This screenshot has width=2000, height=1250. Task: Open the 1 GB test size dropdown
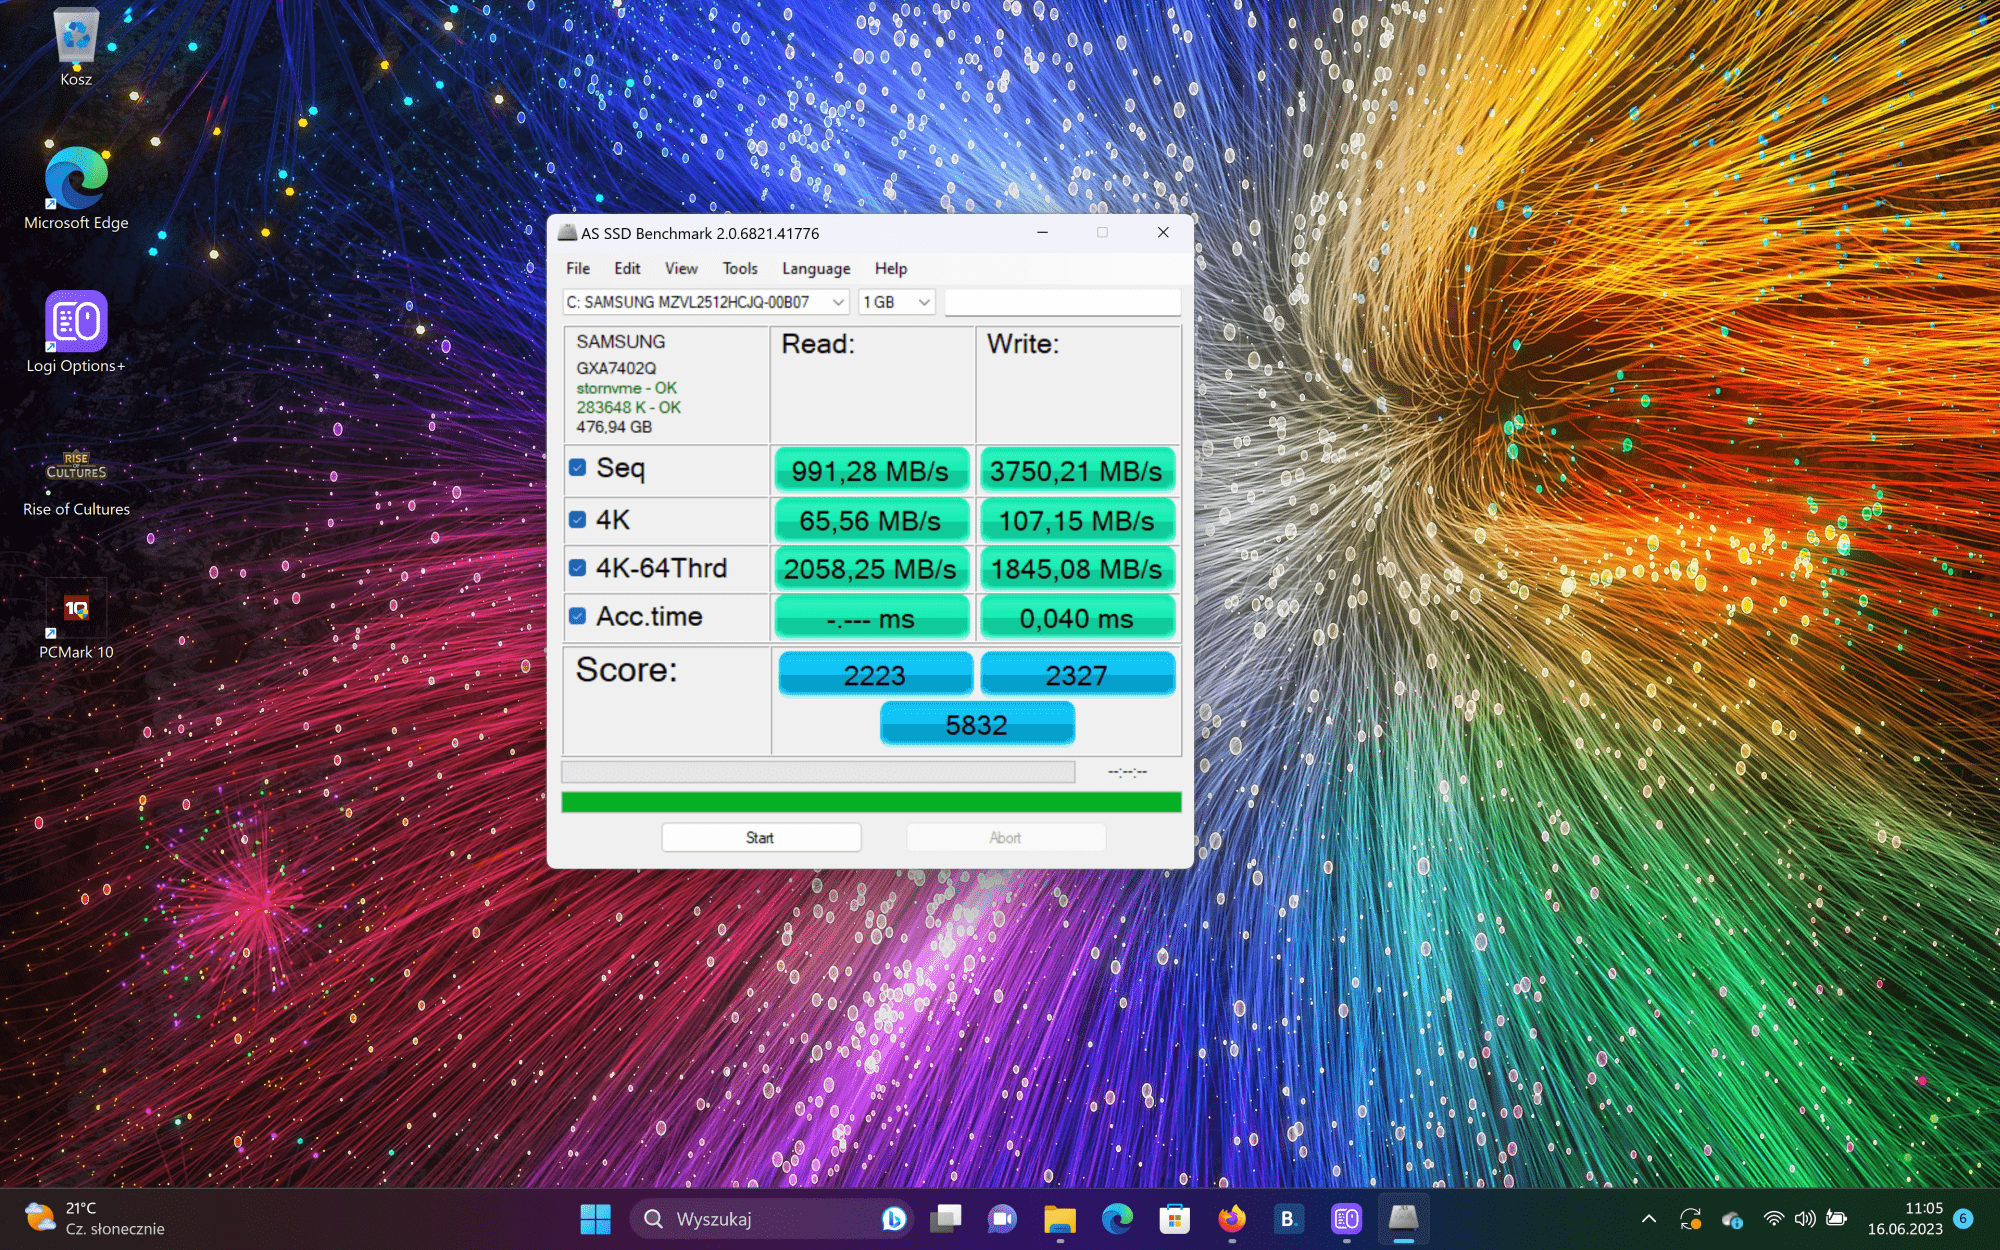click(x=924, y=302)
